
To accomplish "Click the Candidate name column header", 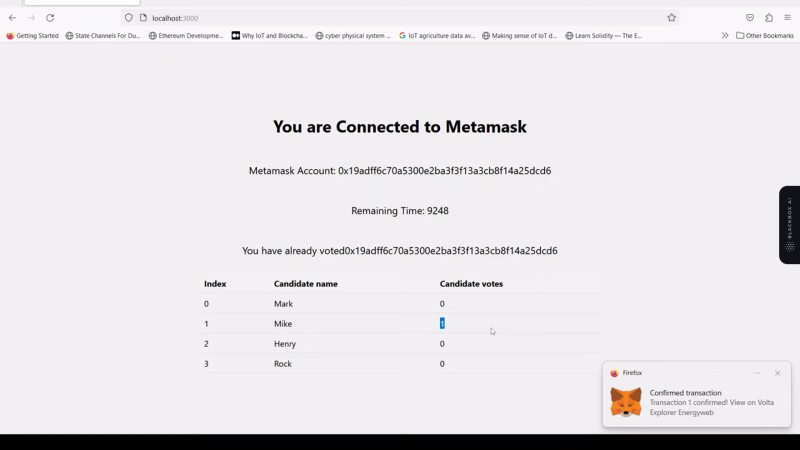I will (306, 284).
